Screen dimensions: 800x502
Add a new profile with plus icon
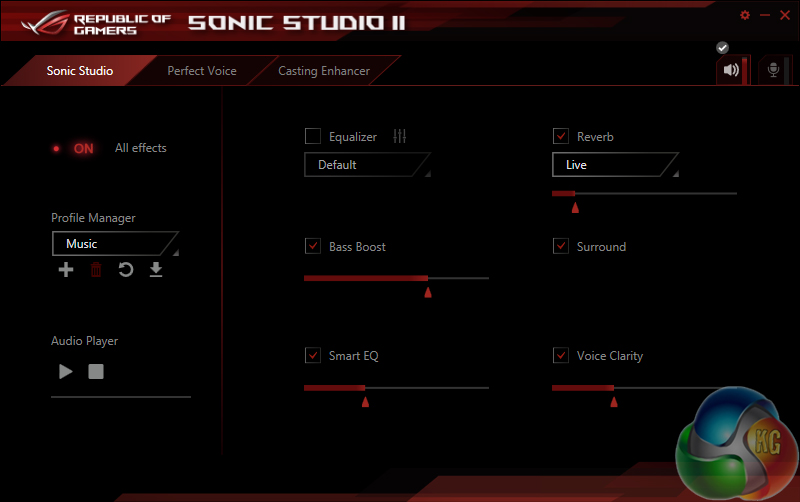click(x=66, y=269)
